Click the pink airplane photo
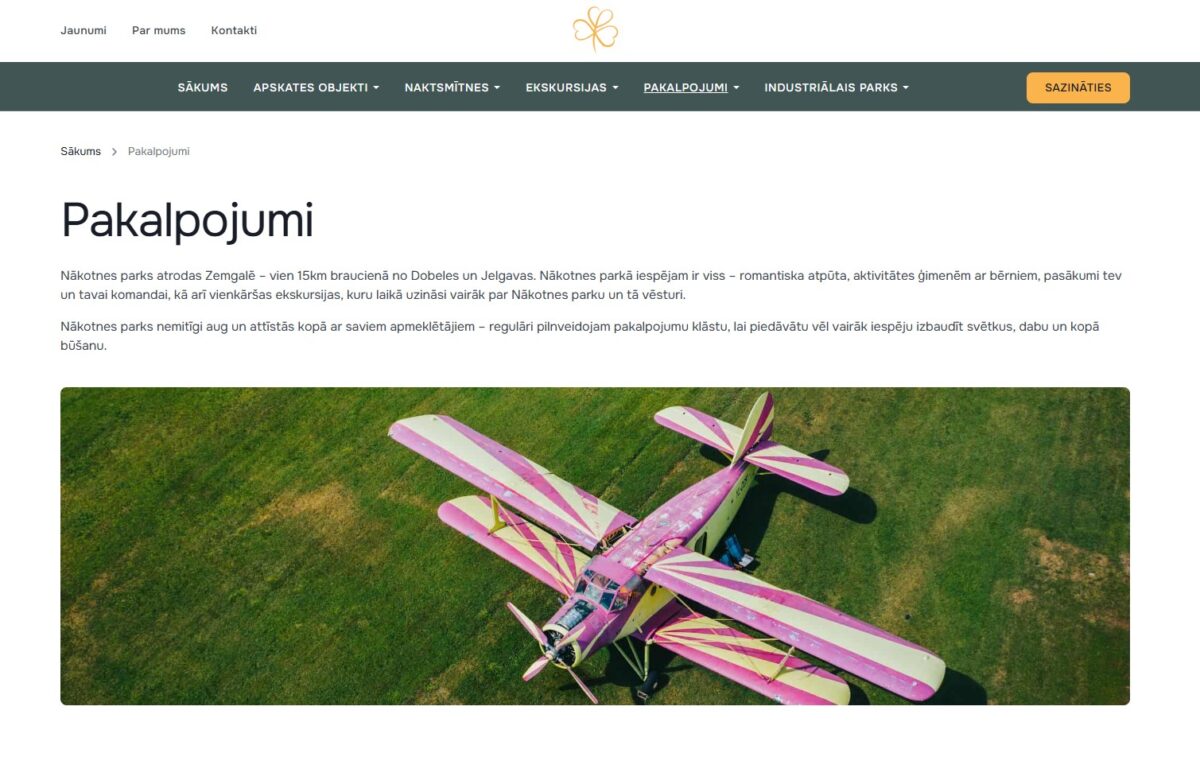Image resolution: width=1200 pixels, height=780 pixels. pos(595,546)
